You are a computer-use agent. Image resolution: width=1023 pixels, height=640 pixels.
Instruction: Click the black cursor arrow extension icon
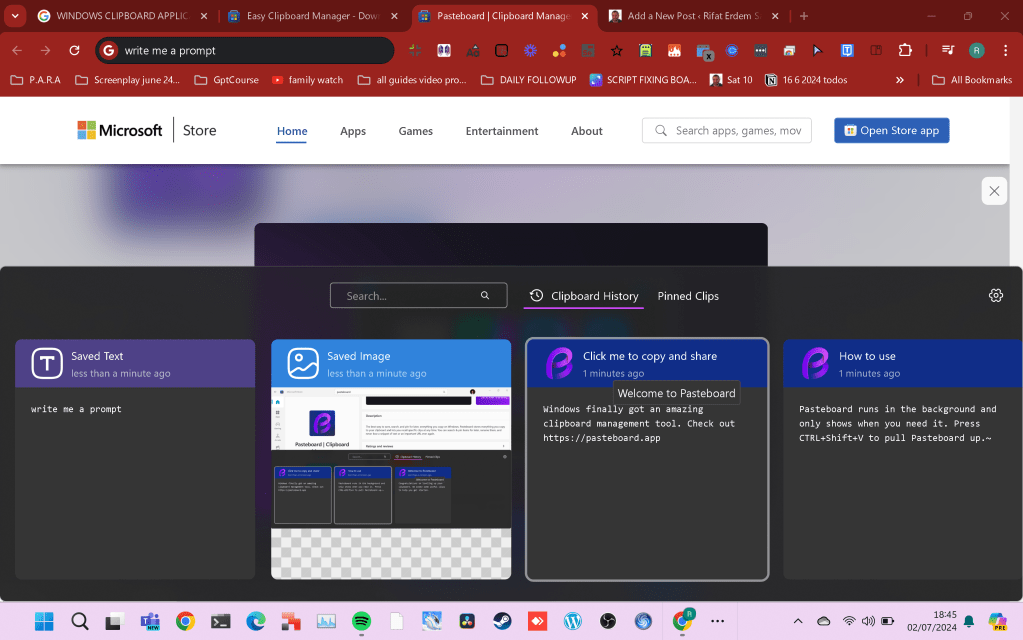click(x=817, y=50)
